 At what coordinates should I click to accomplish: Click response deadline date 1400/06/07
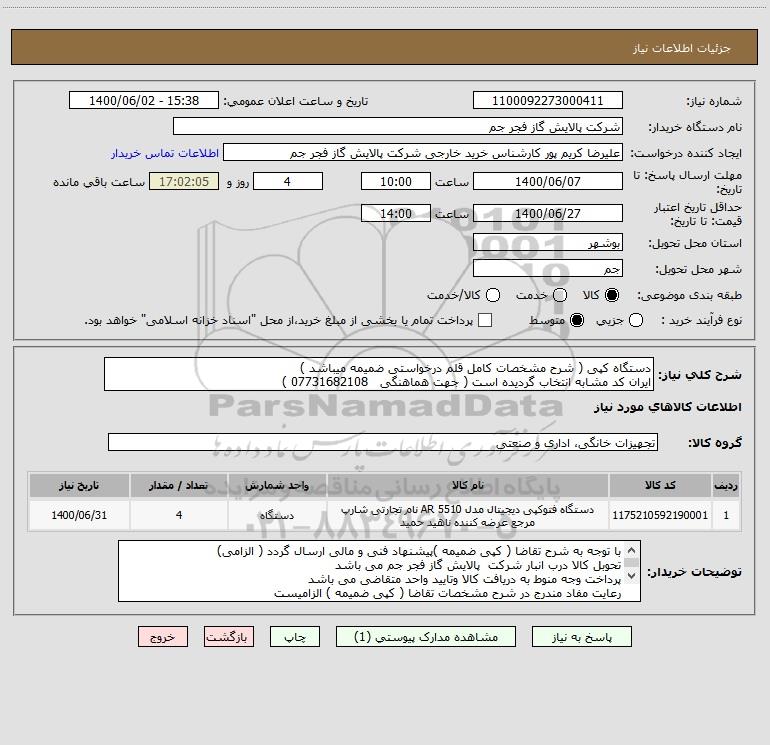point(548,181)
